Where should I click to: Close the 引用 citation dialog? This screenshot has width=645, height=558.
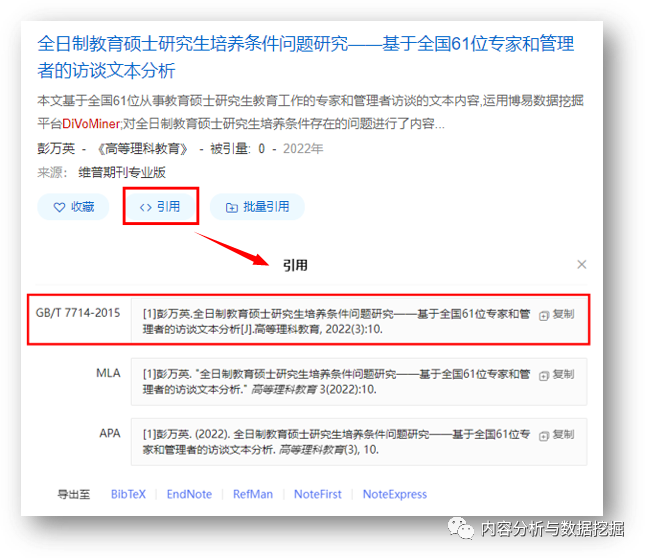tap(581, 264)
